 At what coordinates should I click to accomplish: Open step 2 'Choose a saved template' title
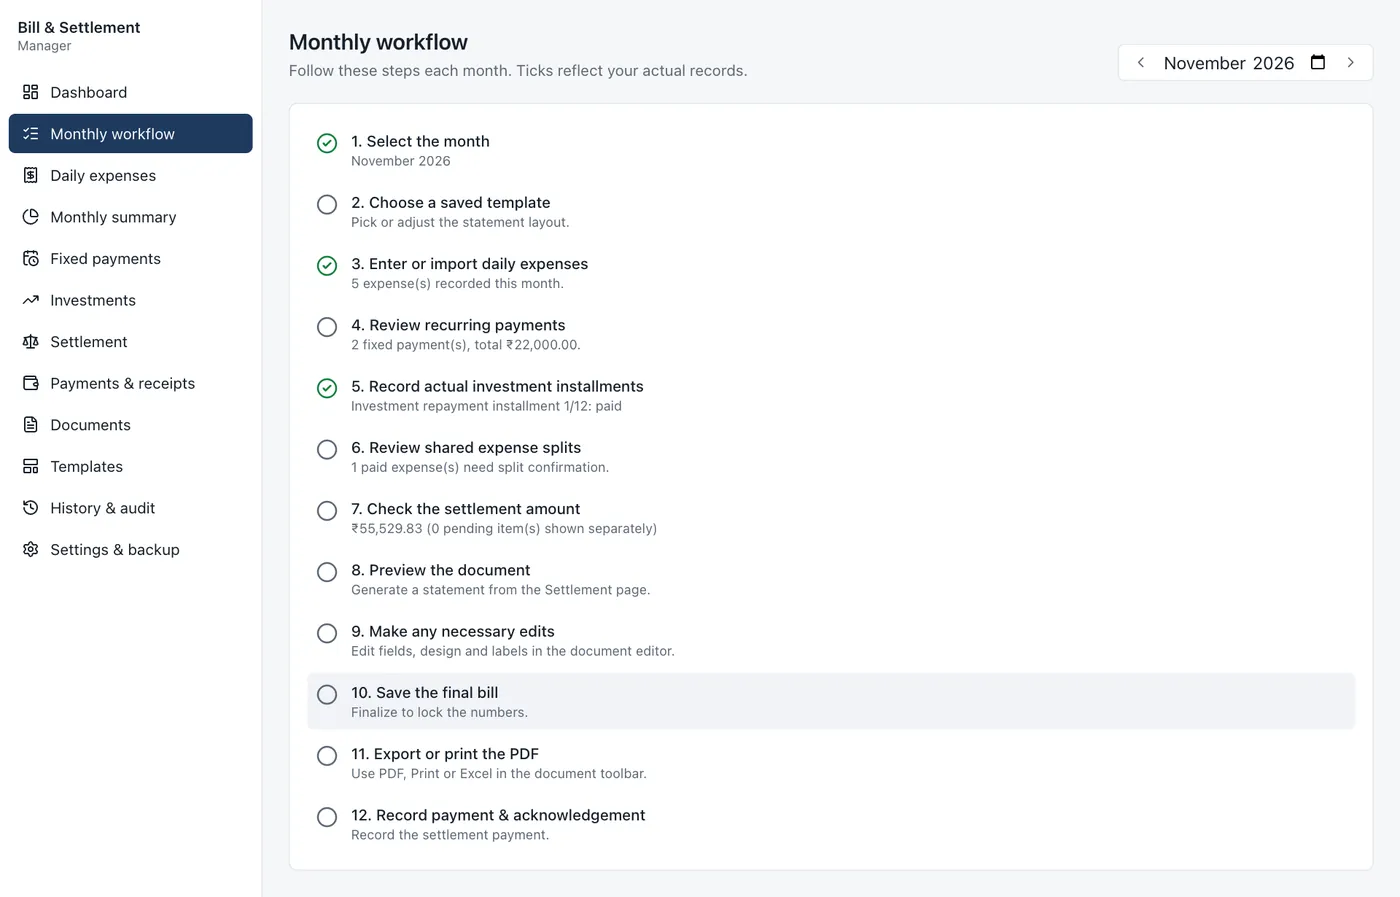click(x=451, y=202)
